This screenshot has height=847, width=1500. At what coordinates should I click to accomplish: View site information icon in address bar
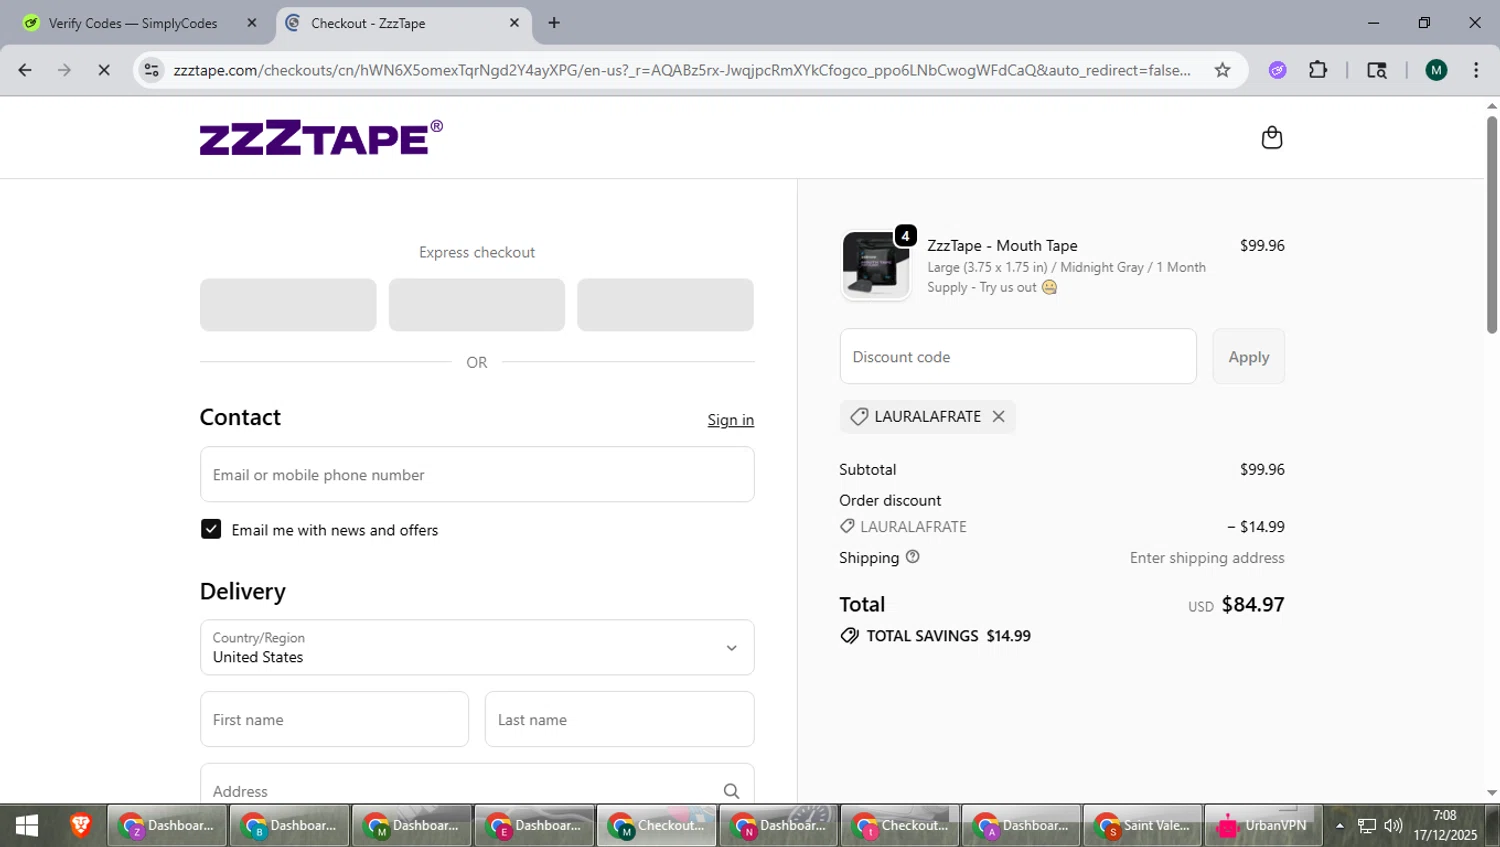click(151, 70)
